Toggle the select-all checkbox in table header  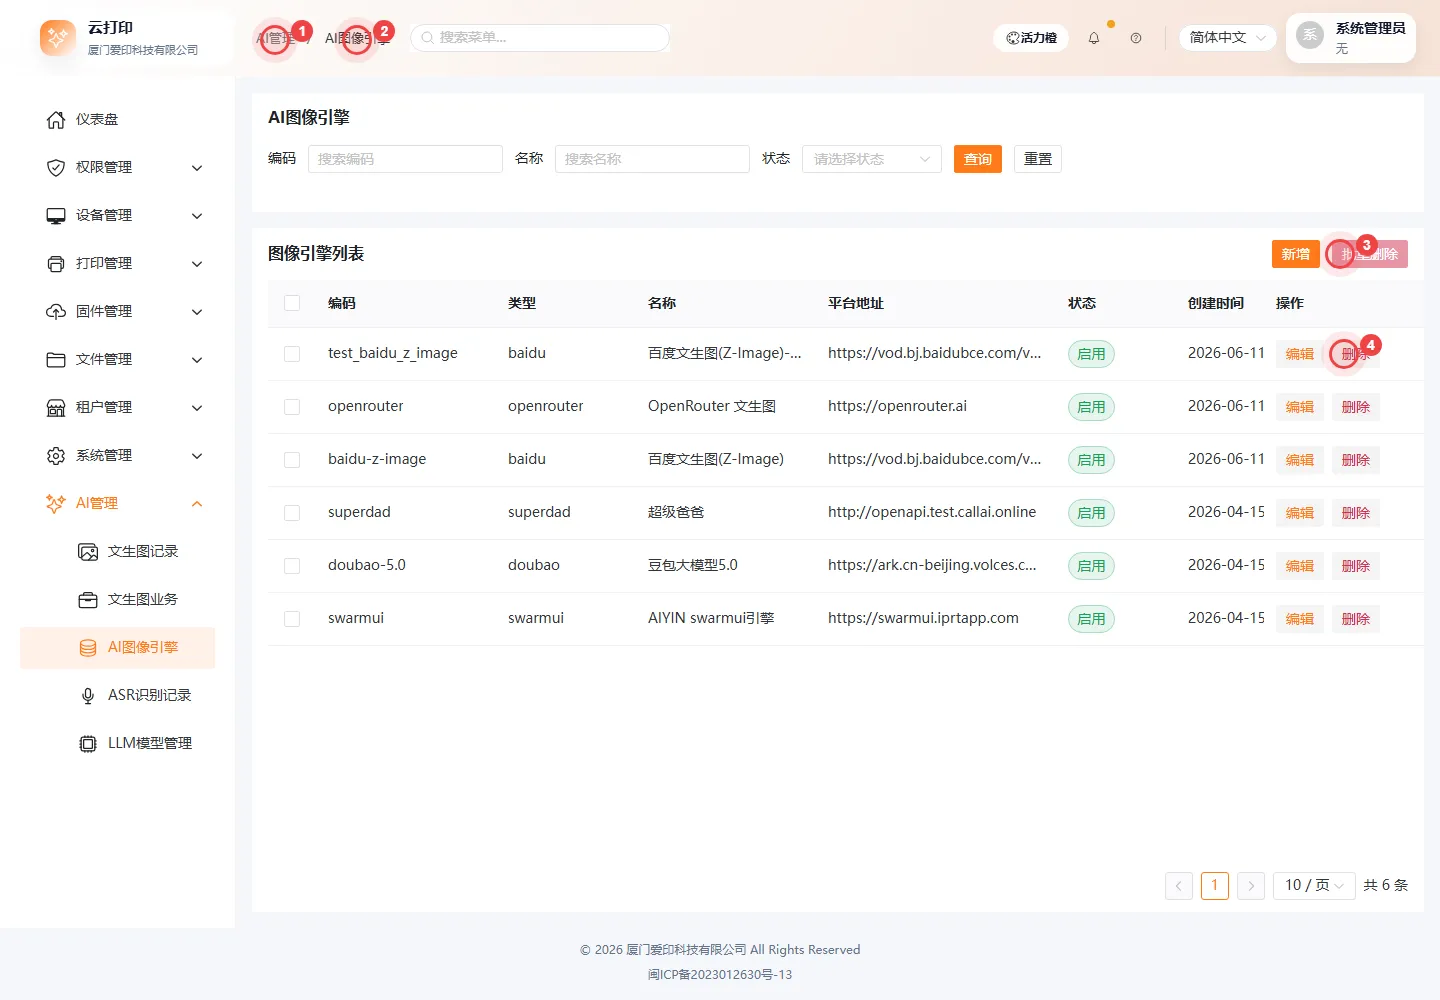(x=292, y=303)
